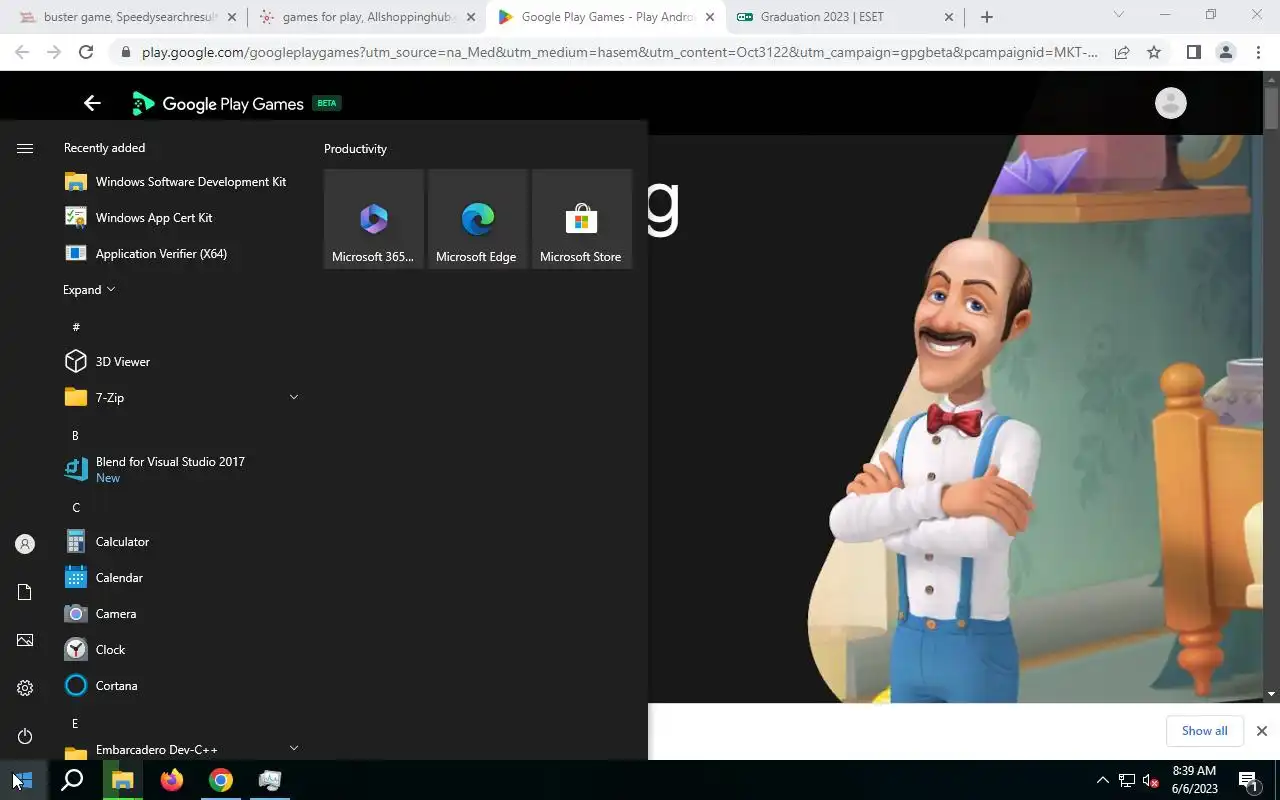Viewport: 1280px width, 800px height.
Task: Jump to the # letter group header
Action: (76, 327)
